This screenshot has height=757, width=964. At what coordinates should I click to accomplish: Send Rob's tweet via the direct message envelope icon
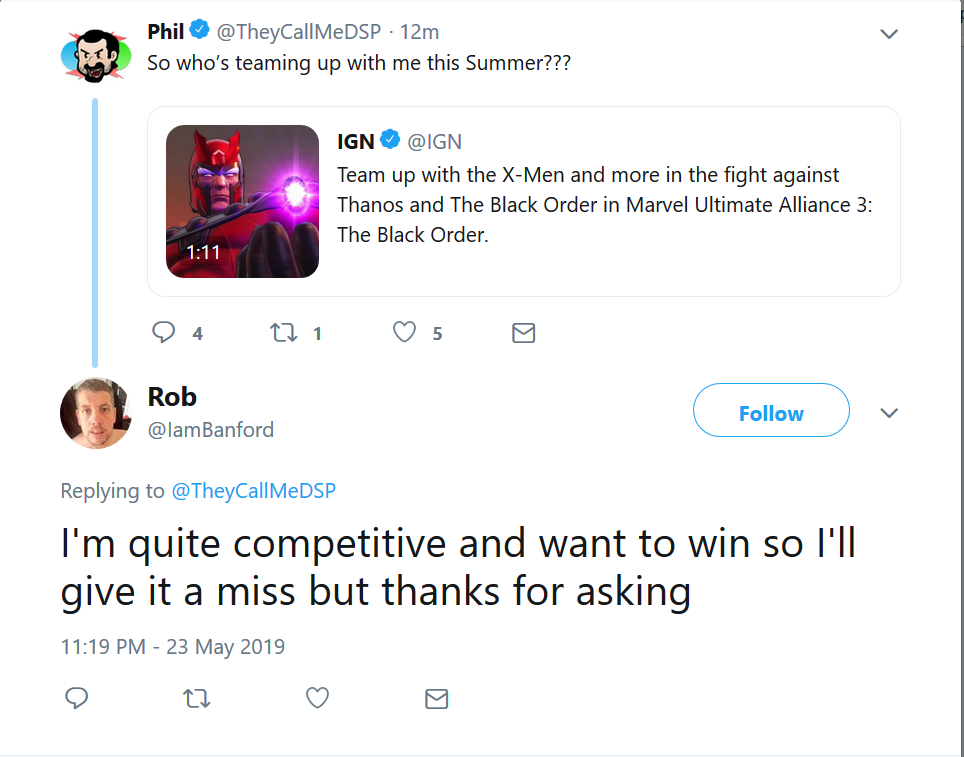pyautogui.click(x=437, y=699)
